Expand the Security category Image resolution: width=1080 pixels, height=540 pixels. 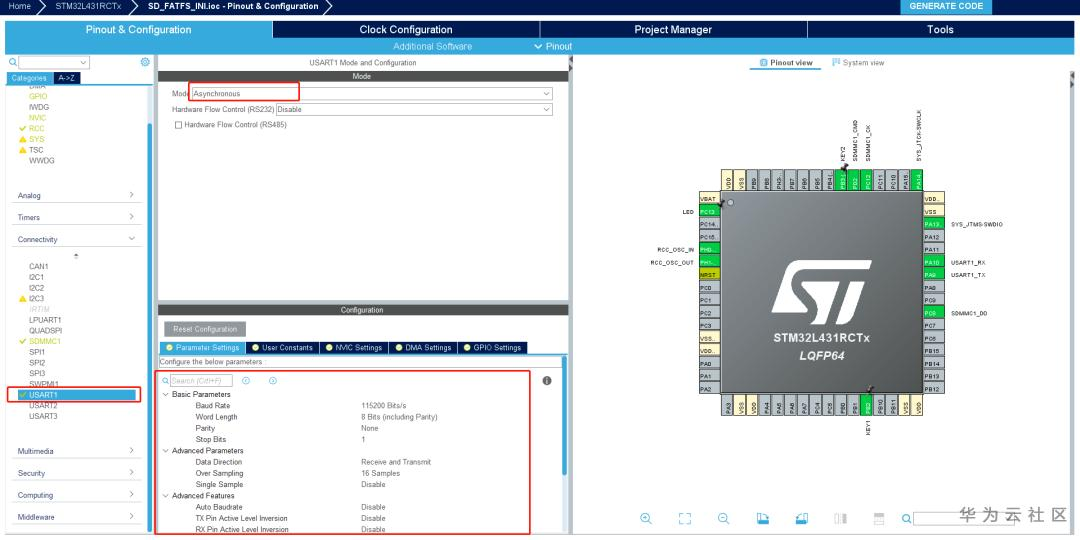click(x=76, y=473)
